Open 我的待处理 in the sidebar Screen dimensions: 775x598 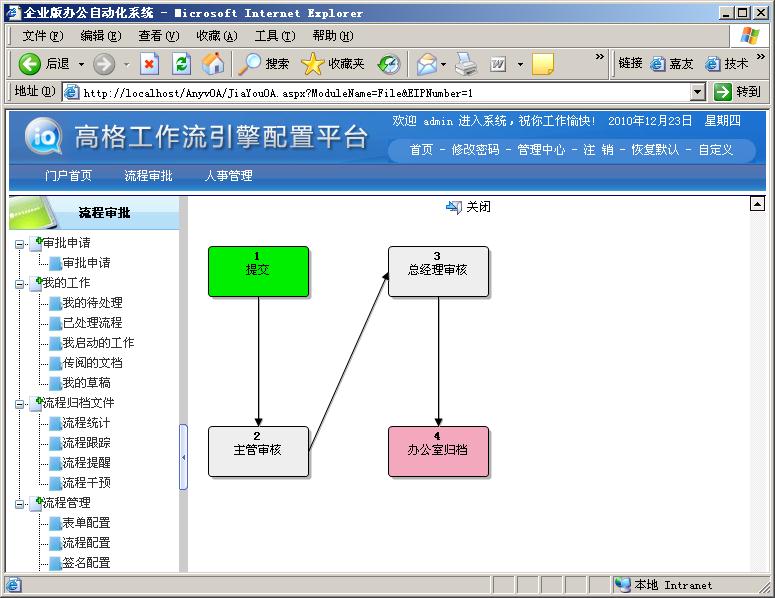click(92, 303)
